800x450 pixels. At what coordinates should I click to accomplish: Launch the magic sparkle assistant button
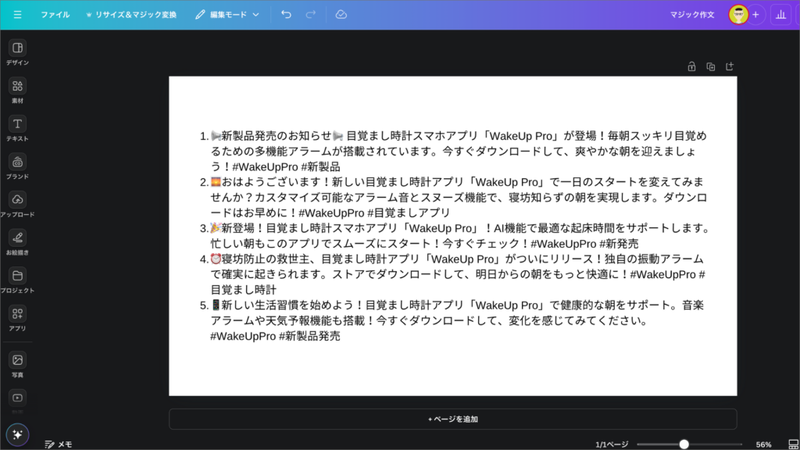(17, 435)
